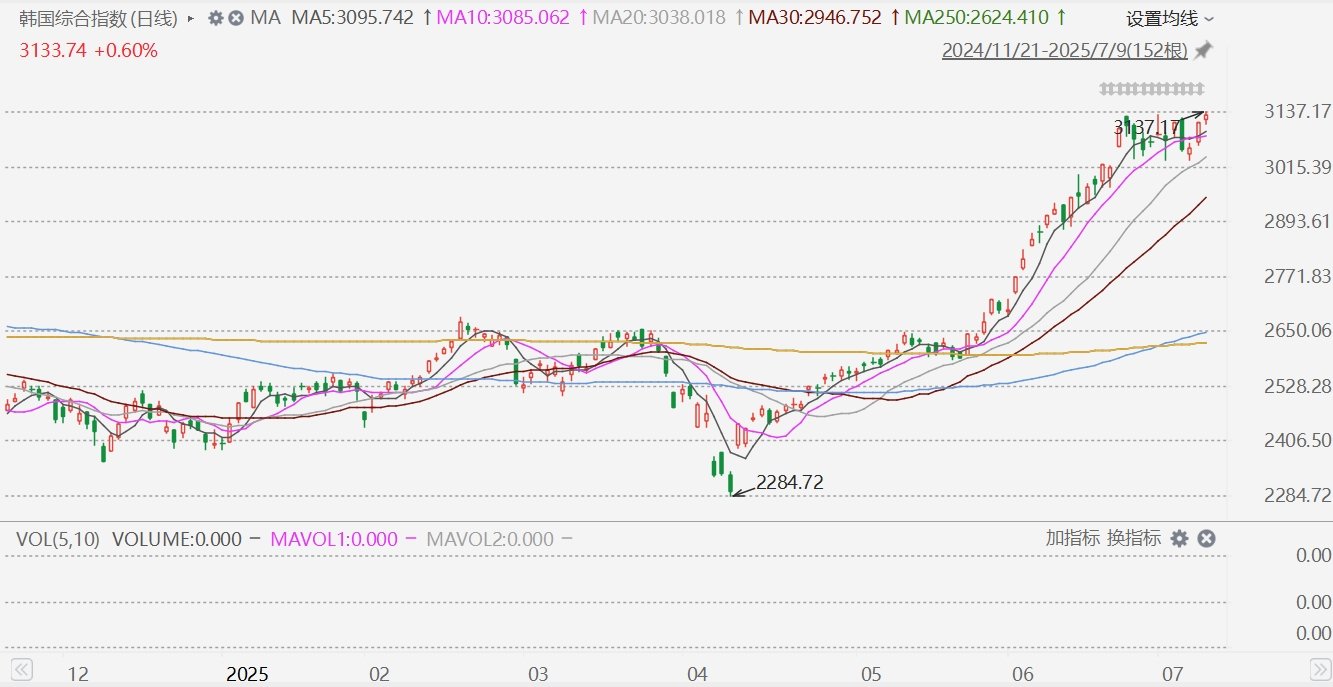Viewport: 1333px width, 687px height.
Task: Click the MA indicator name label
Action: pyautogui.click(x=265, y=18)
